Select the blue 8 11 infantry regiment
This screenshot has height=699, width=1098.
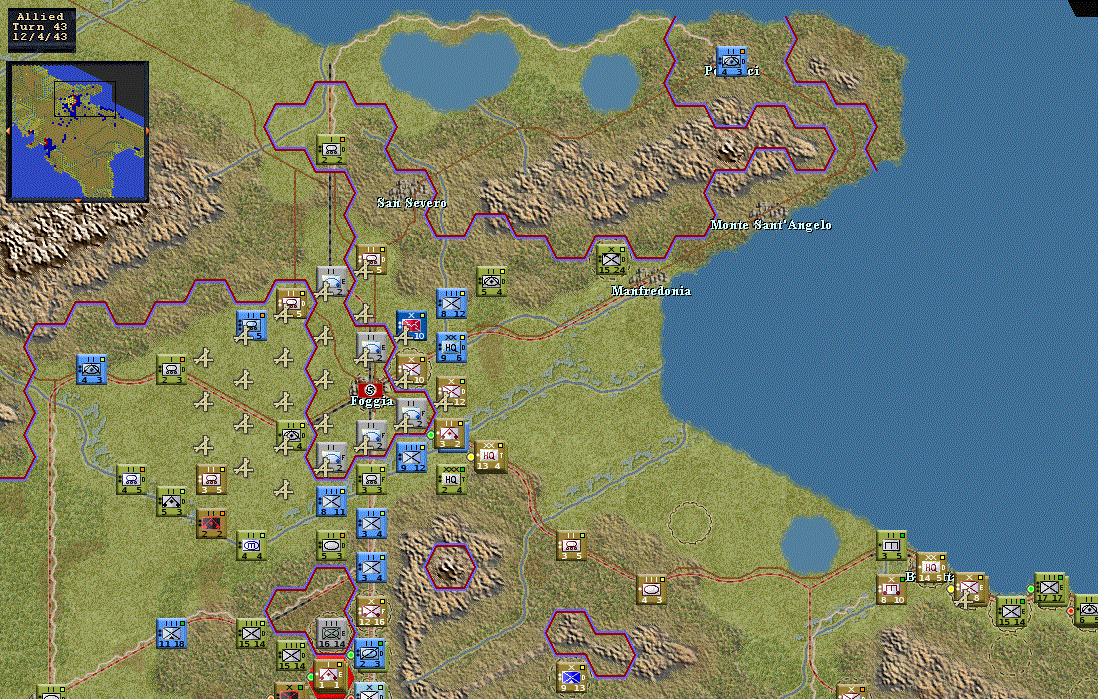(x=331, y=501)
